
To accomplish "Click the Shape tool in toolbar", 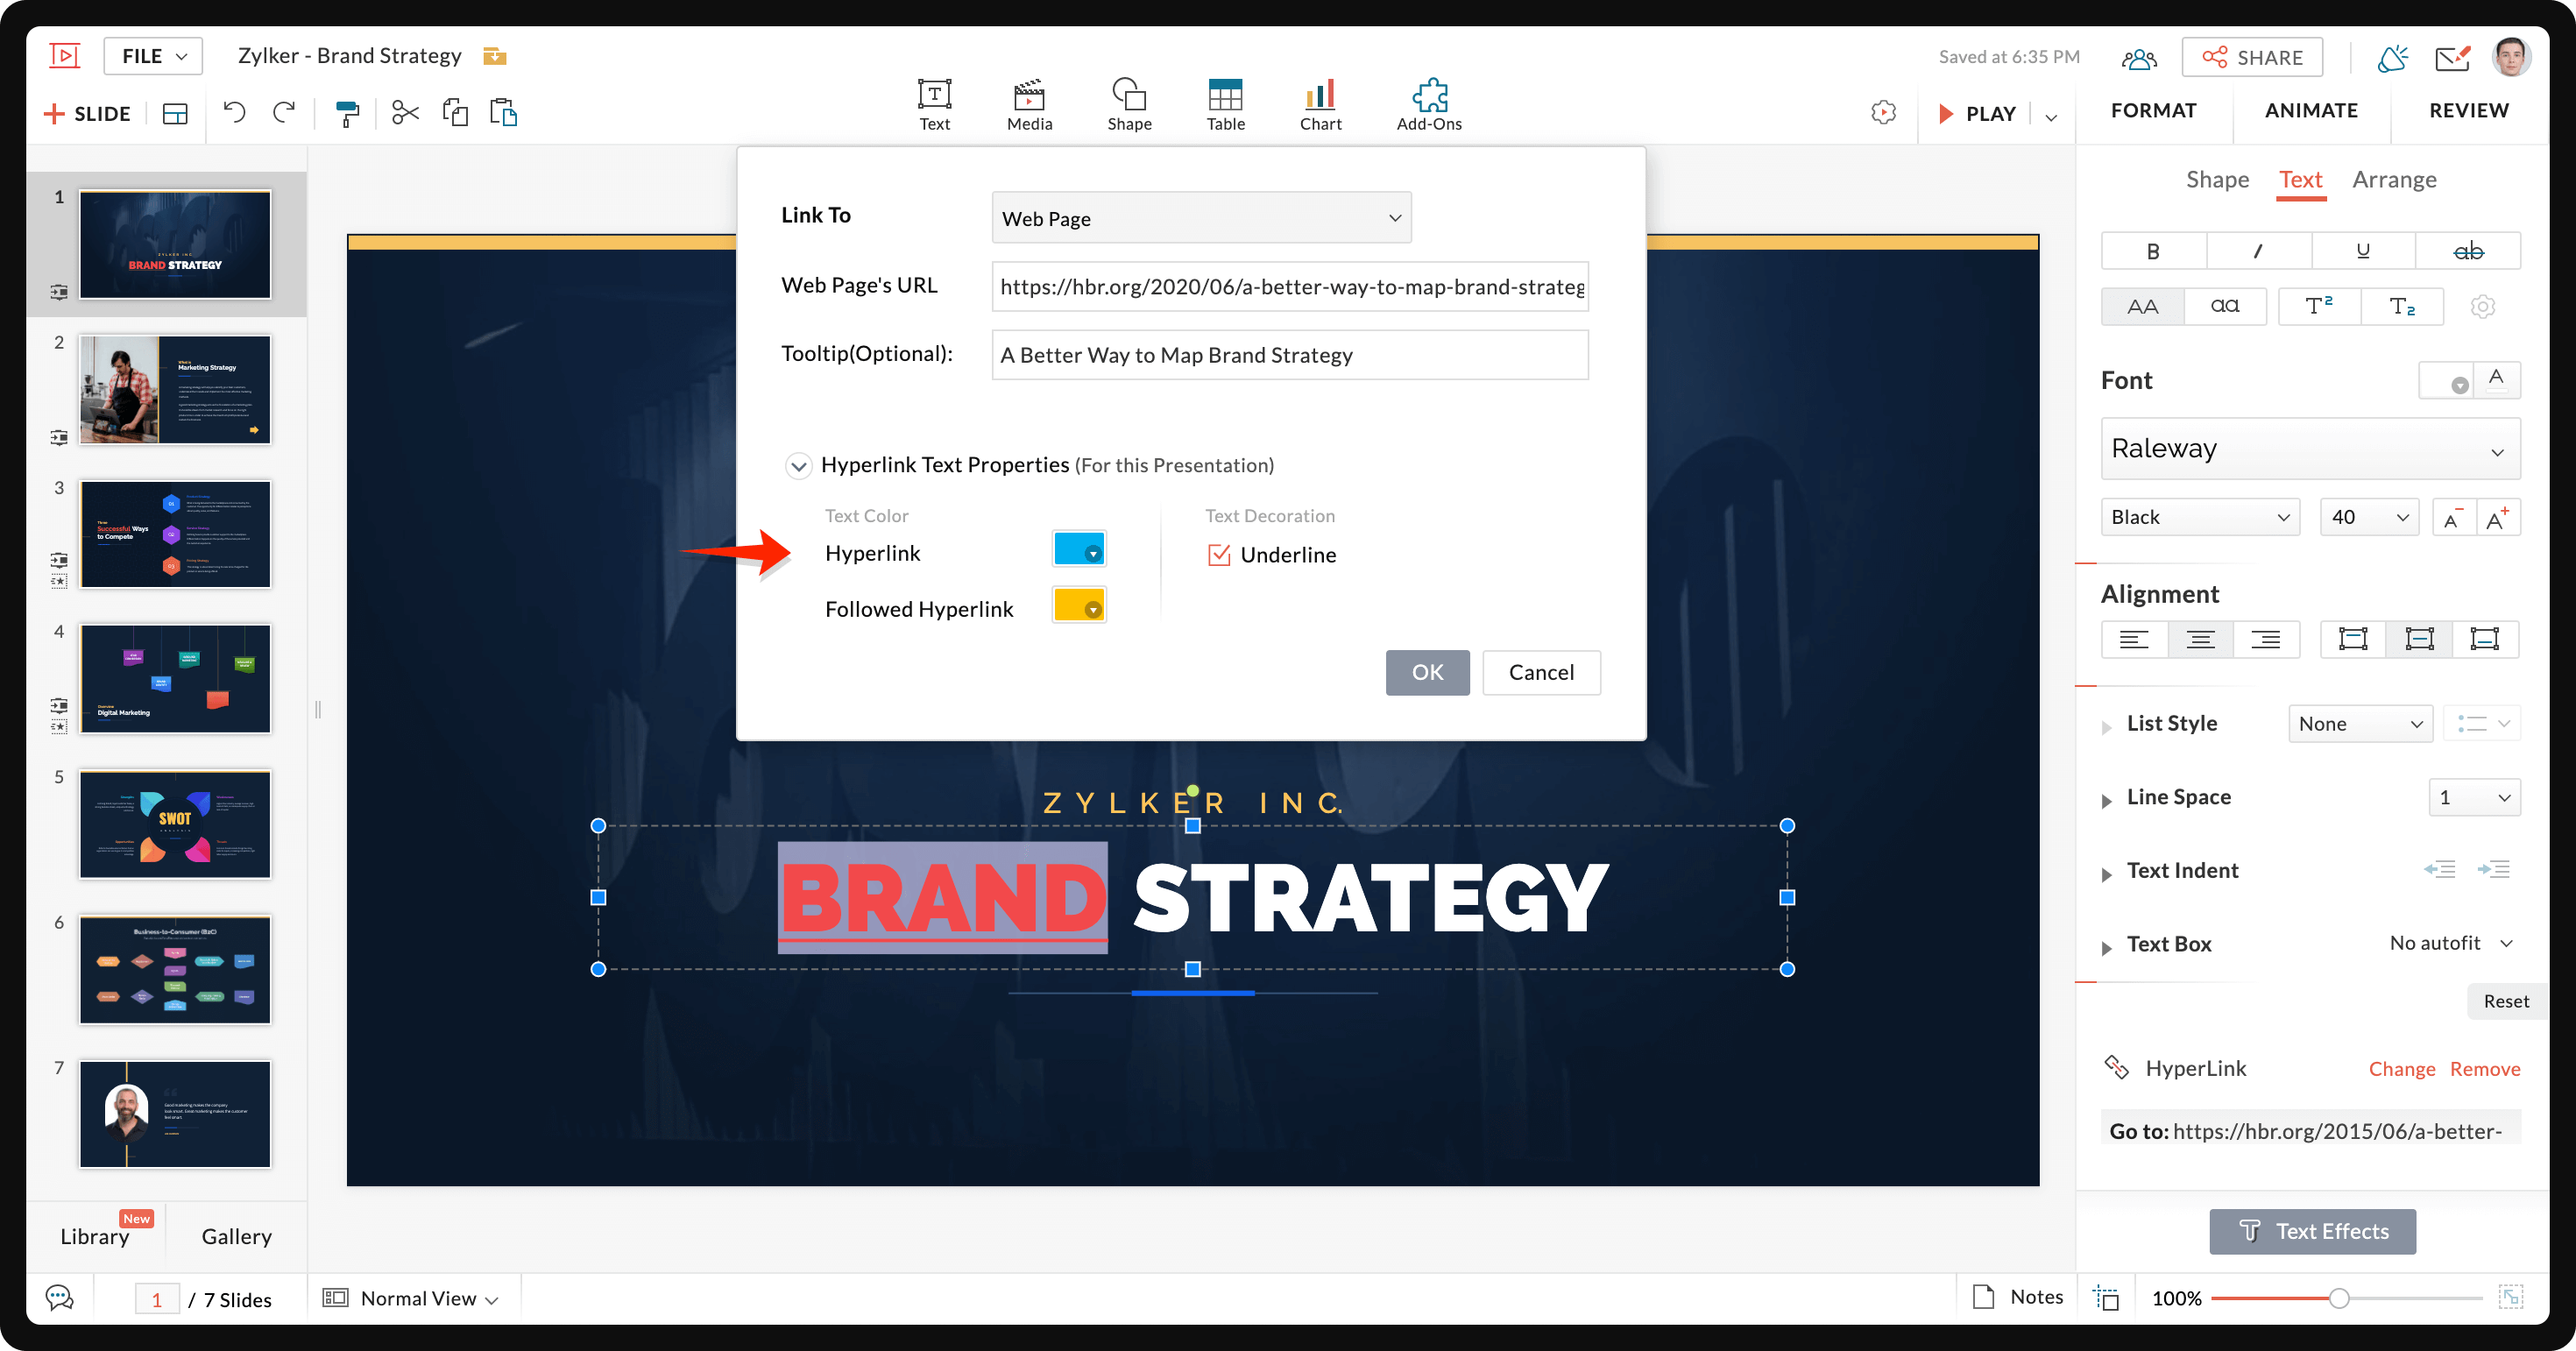I will click(1126, 97).
